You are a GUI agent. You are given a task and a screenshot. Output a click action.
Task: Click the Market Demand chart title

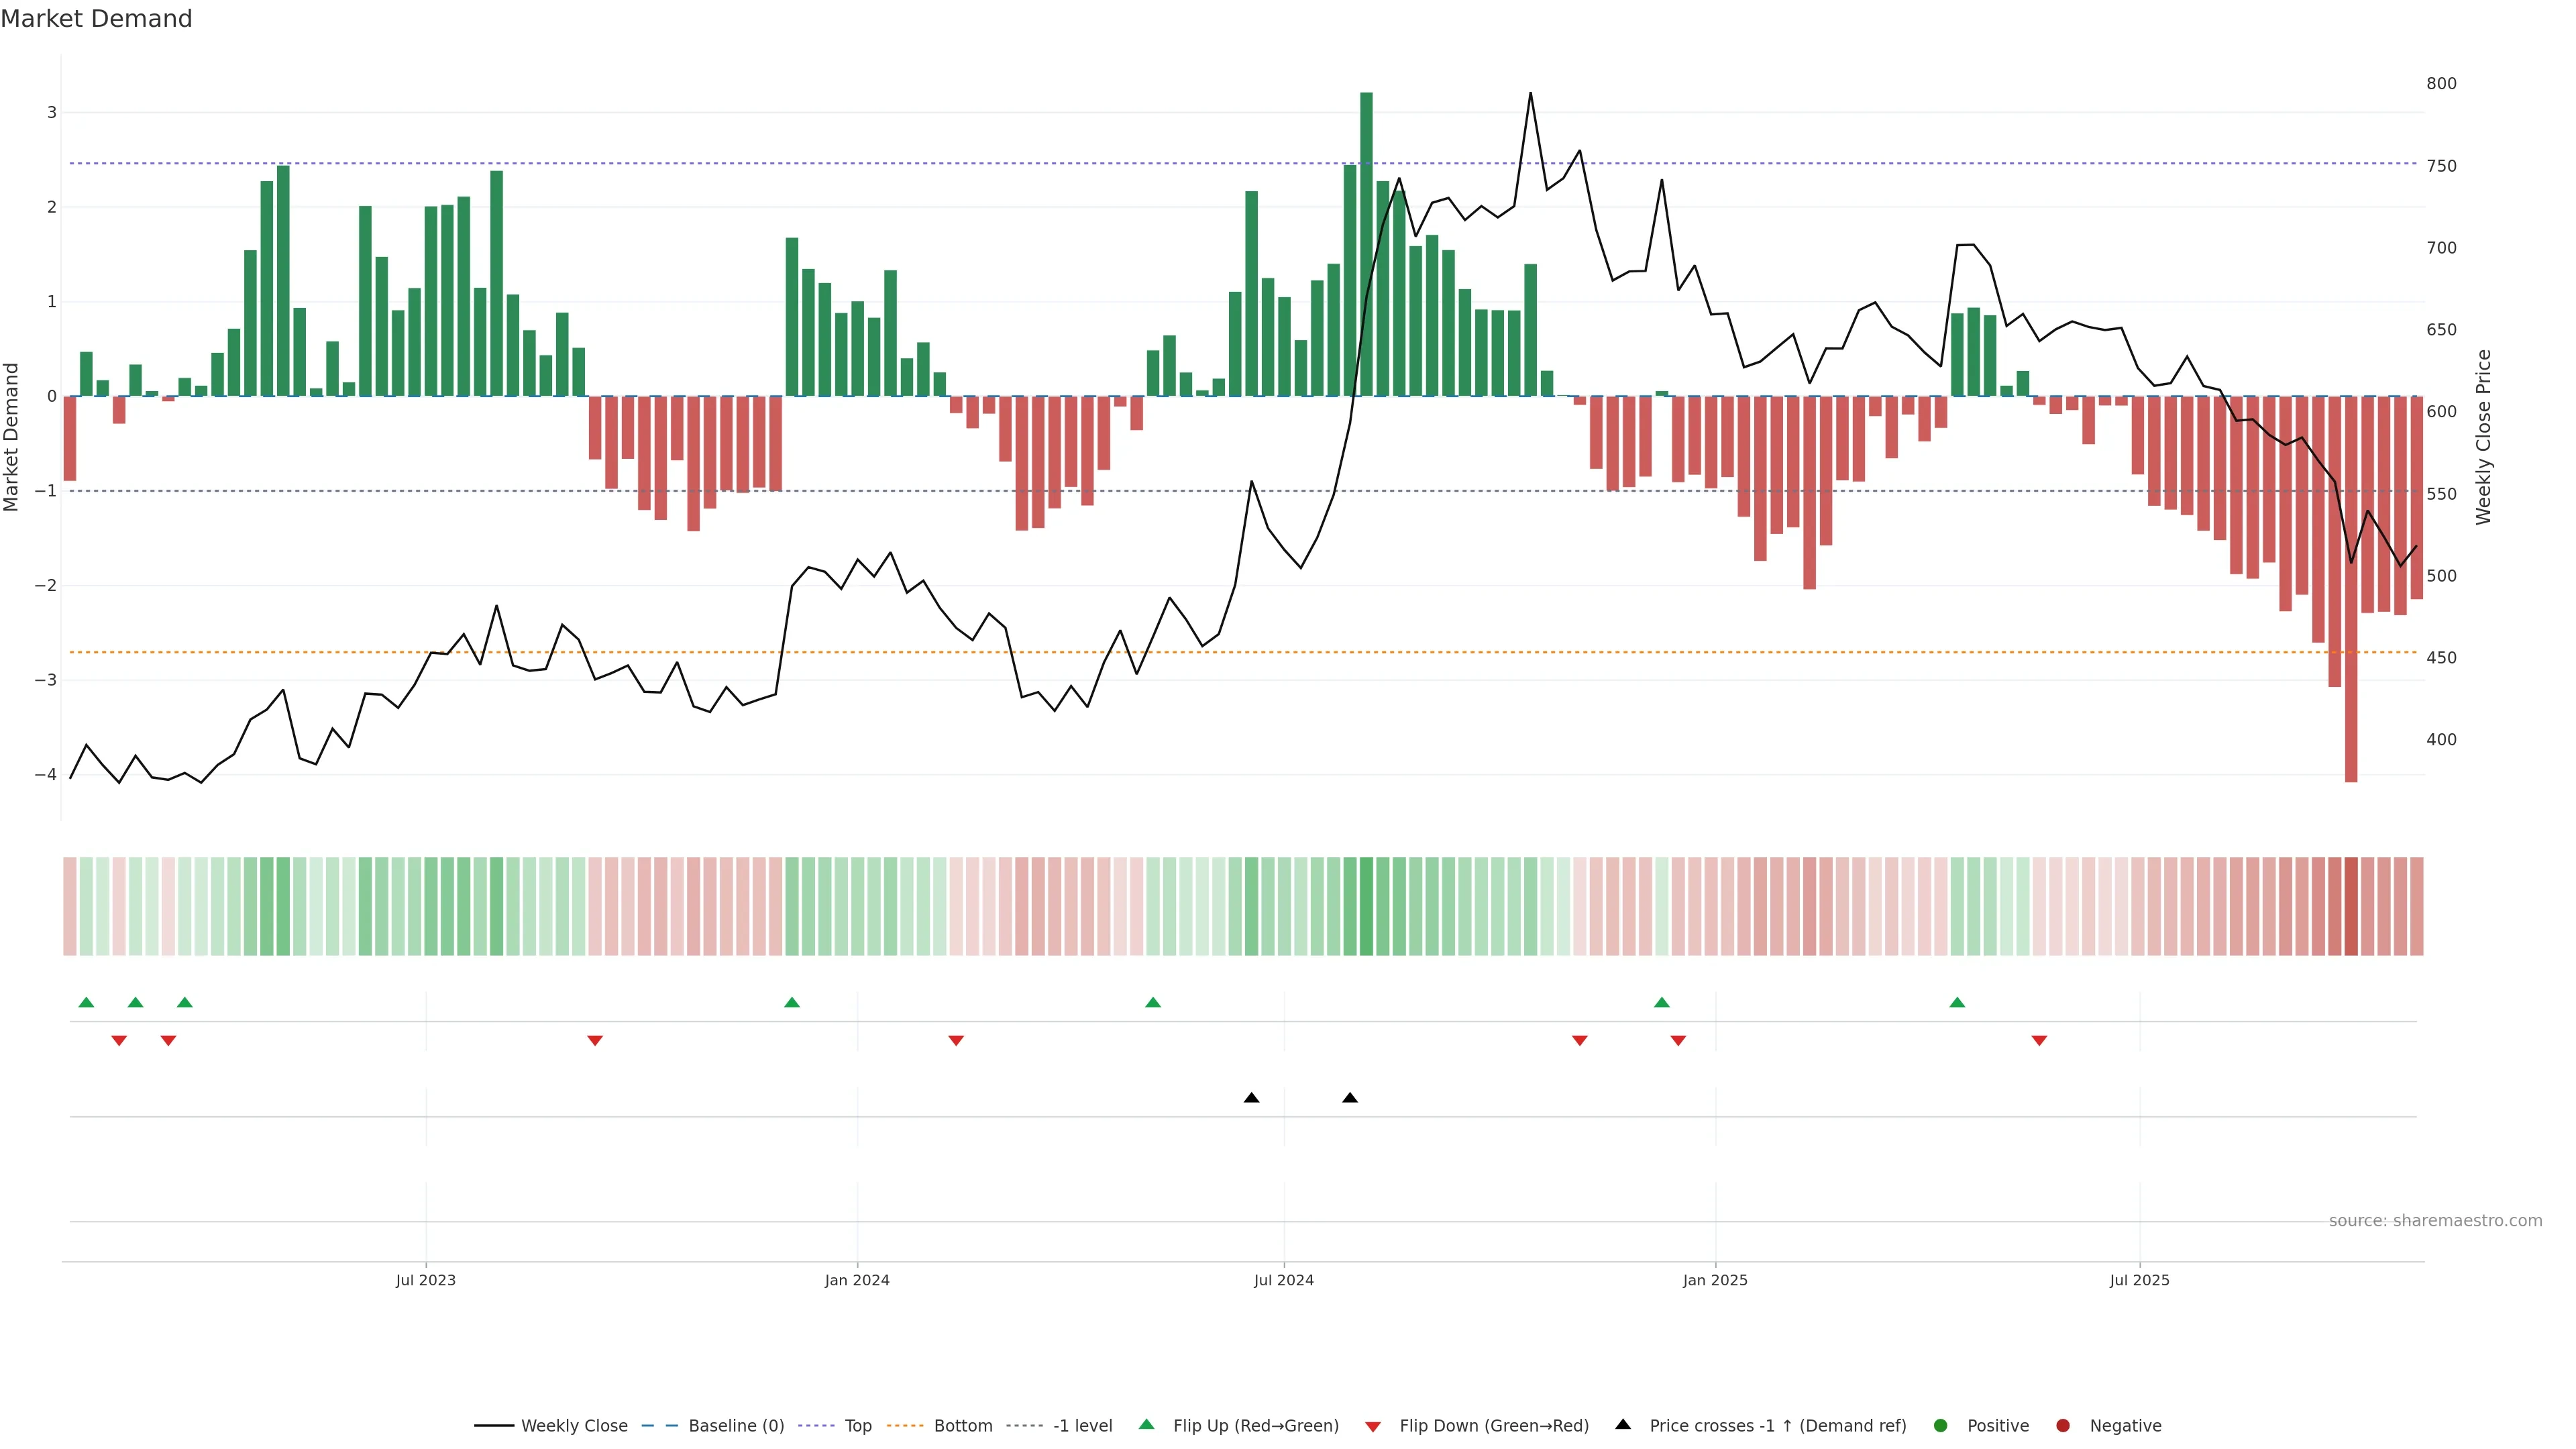click(x=96, y=19)
